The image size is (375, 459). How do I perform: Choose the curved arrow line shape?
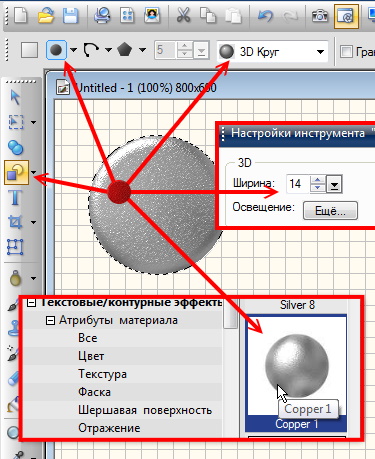[x=91, y=50]
